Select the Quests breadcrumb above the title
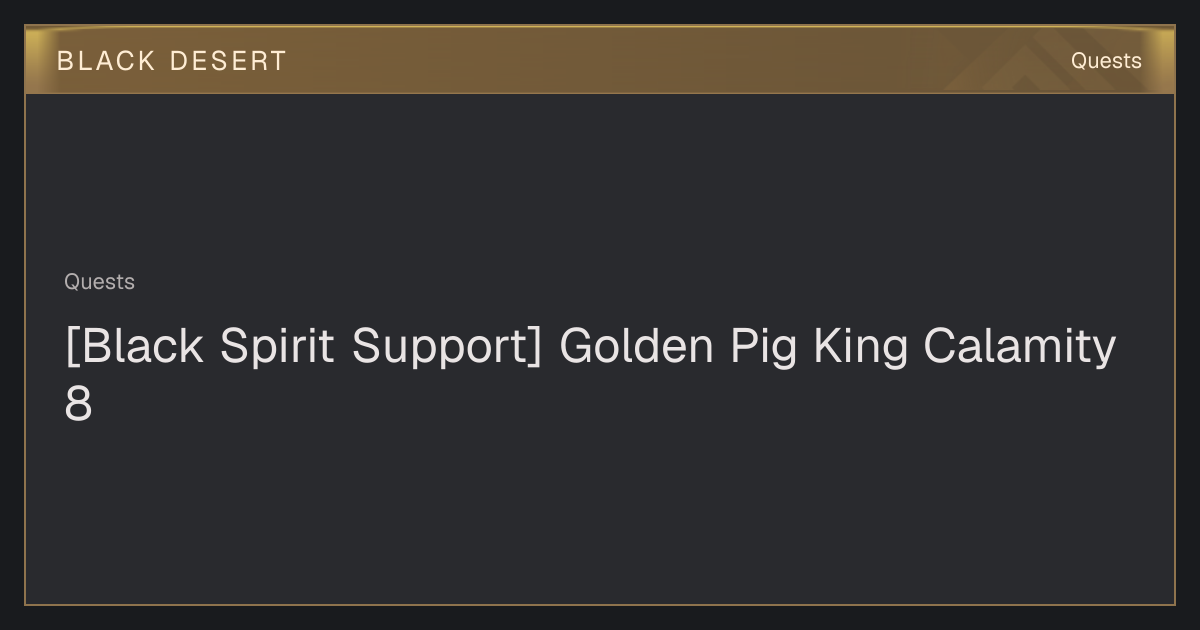Image resolution: width=1200 pixels, height=630 pixels. pyautogui.click(x=99, y=282)
